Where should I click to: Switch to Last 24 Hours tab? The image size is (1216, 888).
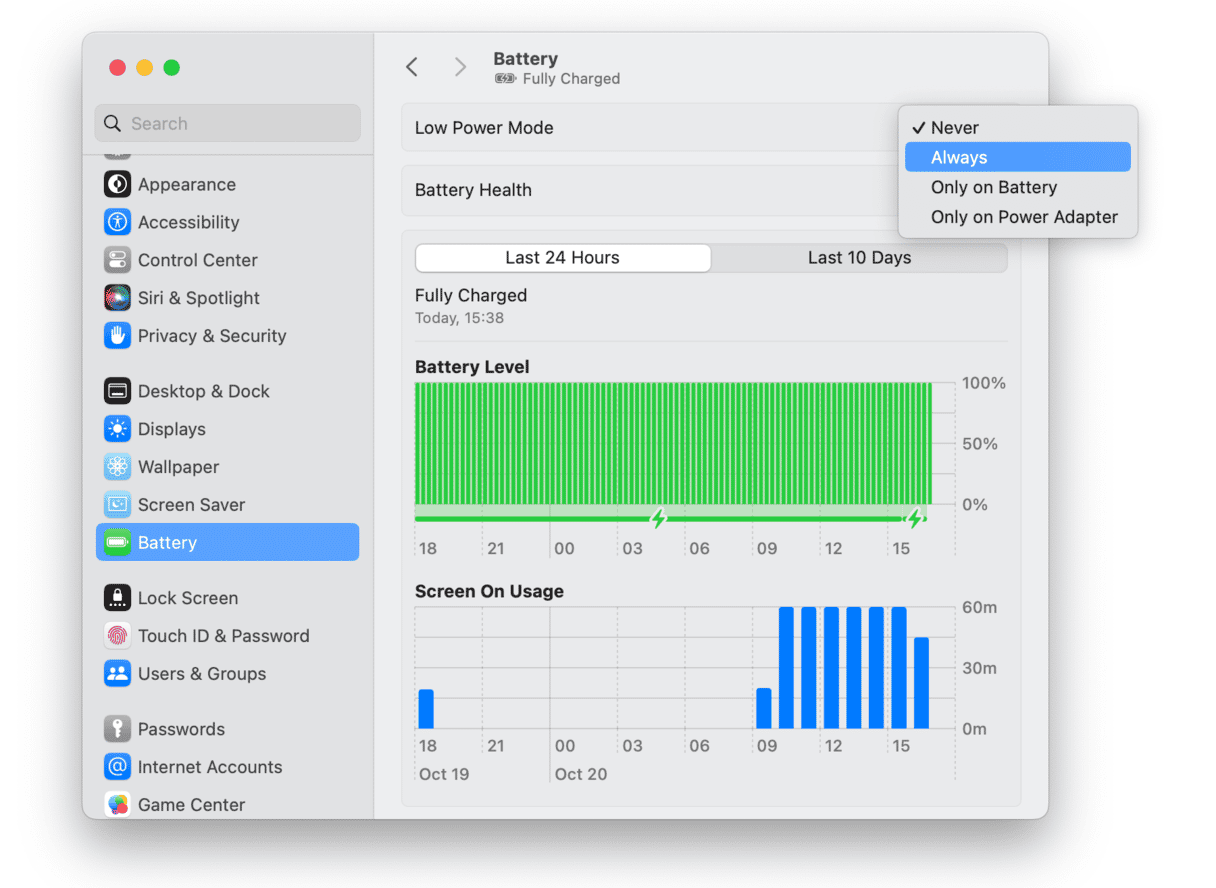point(562,258)
